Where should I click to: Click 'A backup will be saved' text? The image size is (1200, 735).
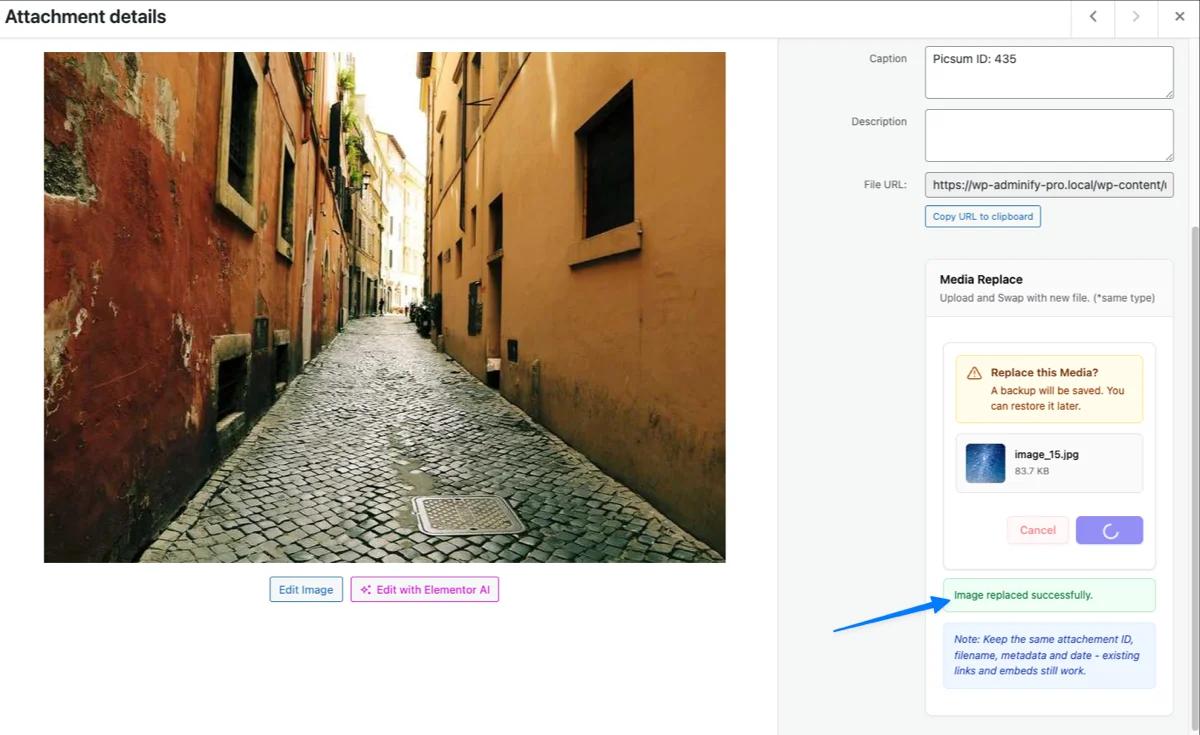1058,399
